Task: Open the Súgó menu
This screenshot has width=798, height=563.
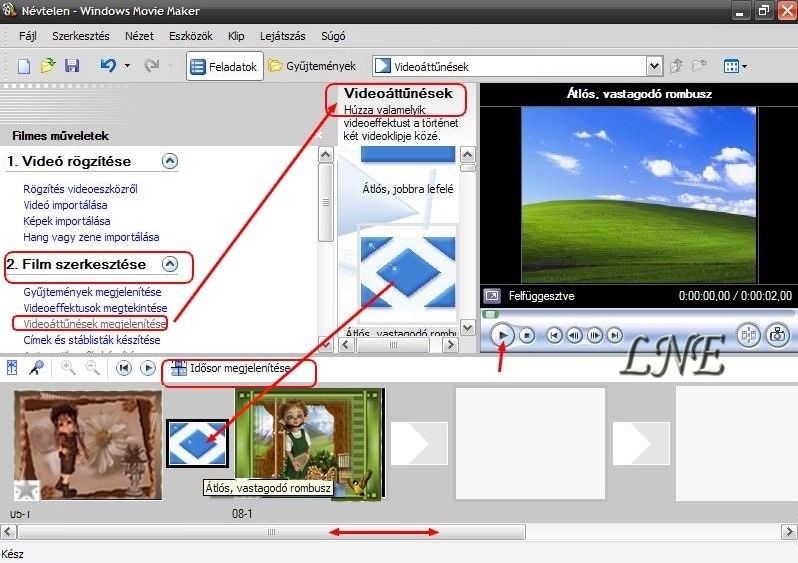Action: 333,36
